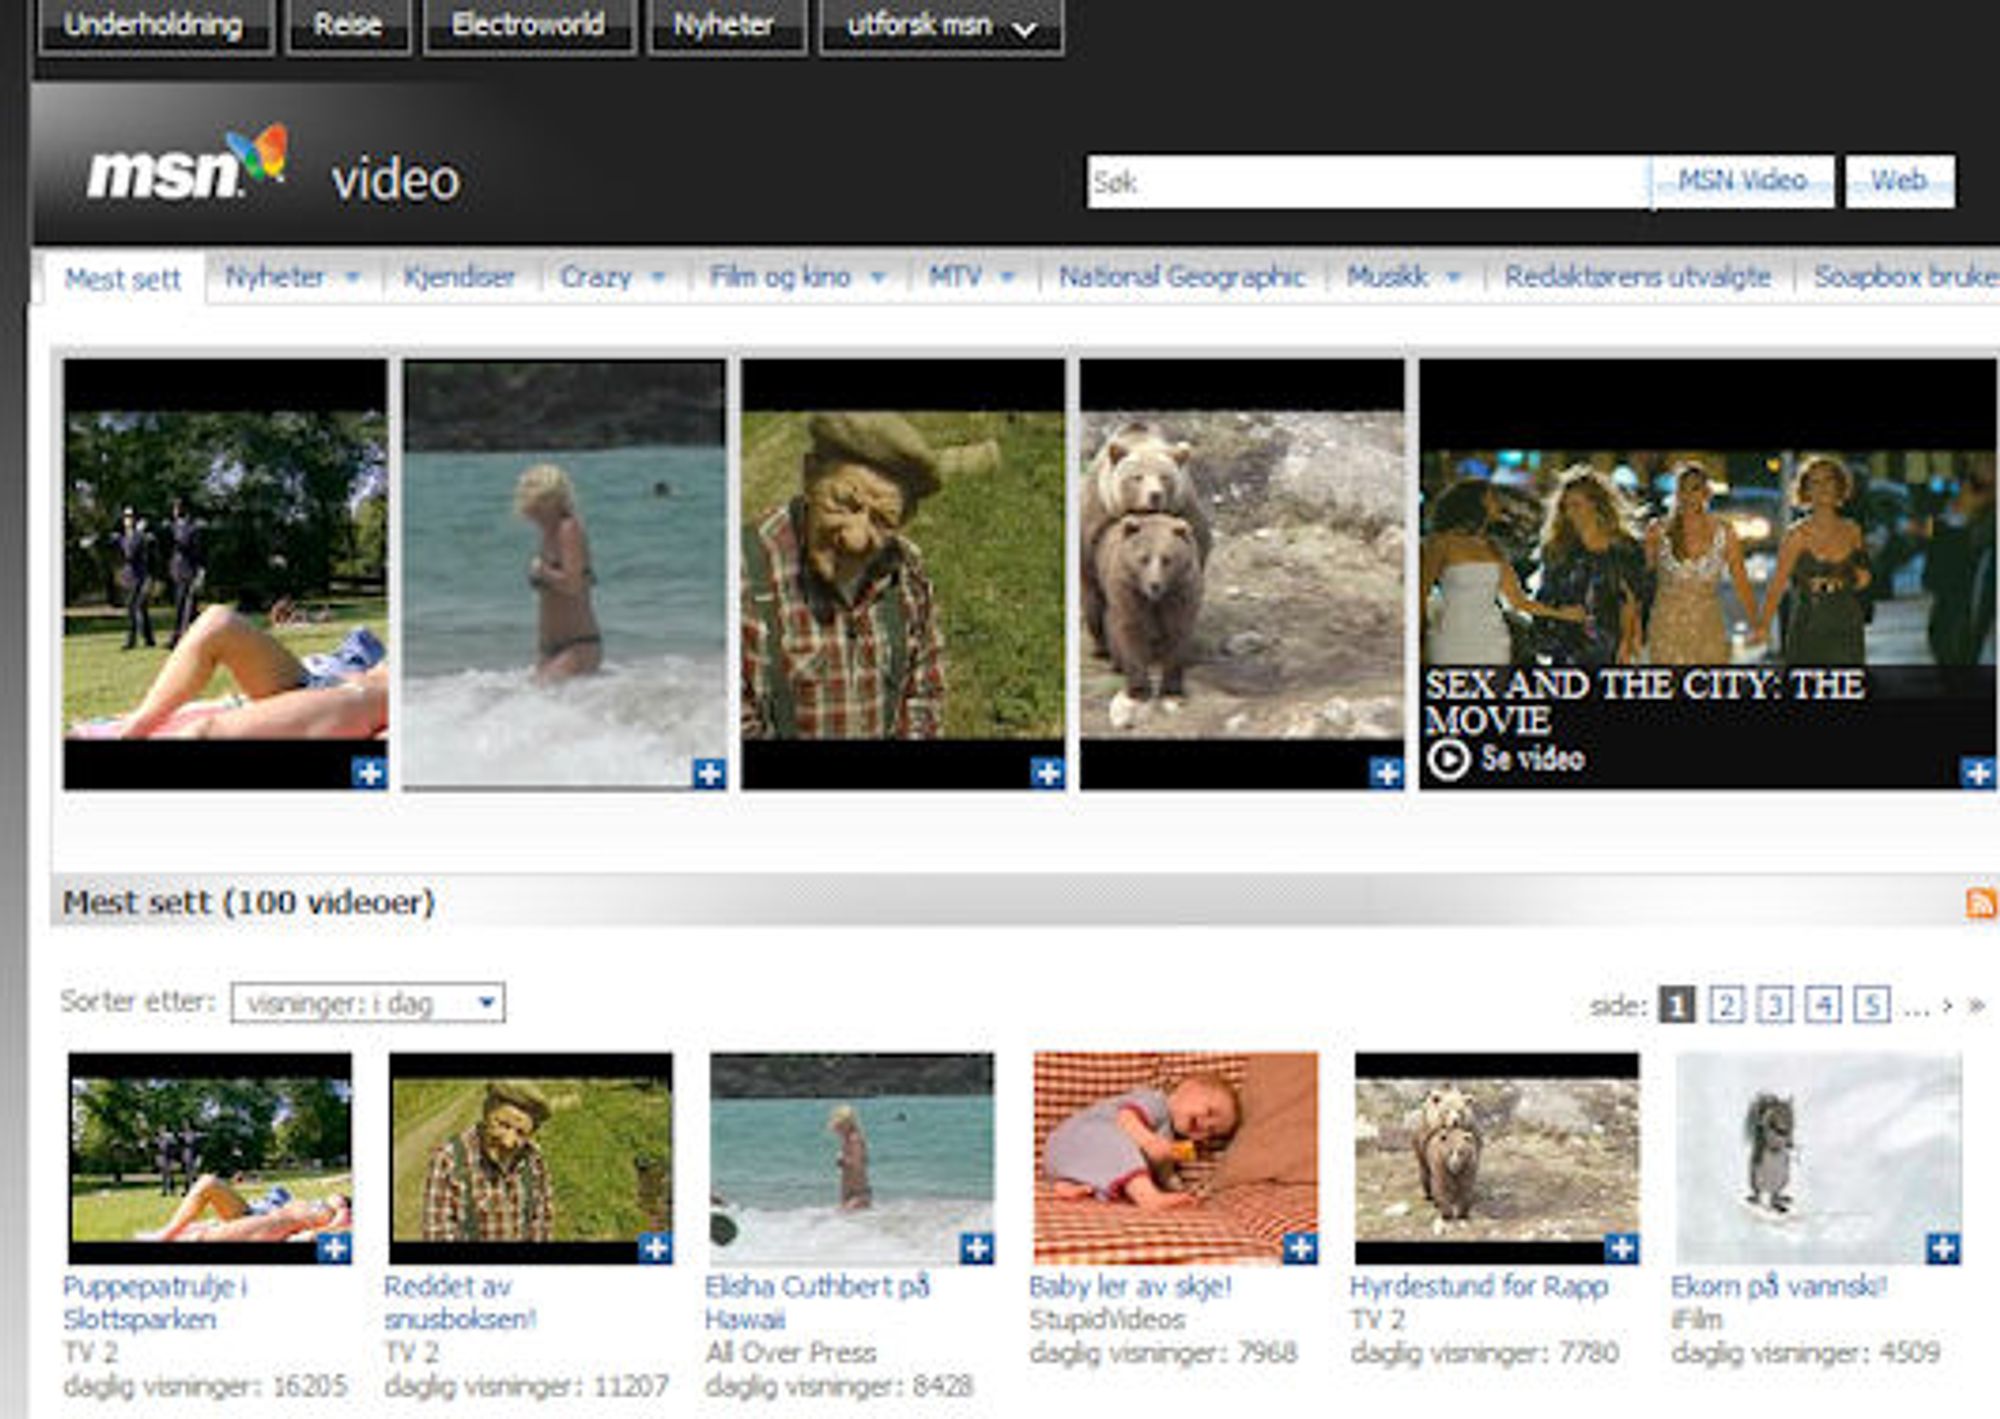Open the Hyrdestund for Rapp title link
The image size is (2000, 1419).
point(1479,1286)
